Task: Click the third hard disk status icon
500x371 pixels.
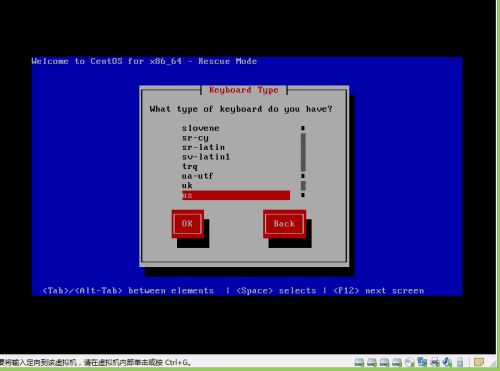Action: [384, 362]
